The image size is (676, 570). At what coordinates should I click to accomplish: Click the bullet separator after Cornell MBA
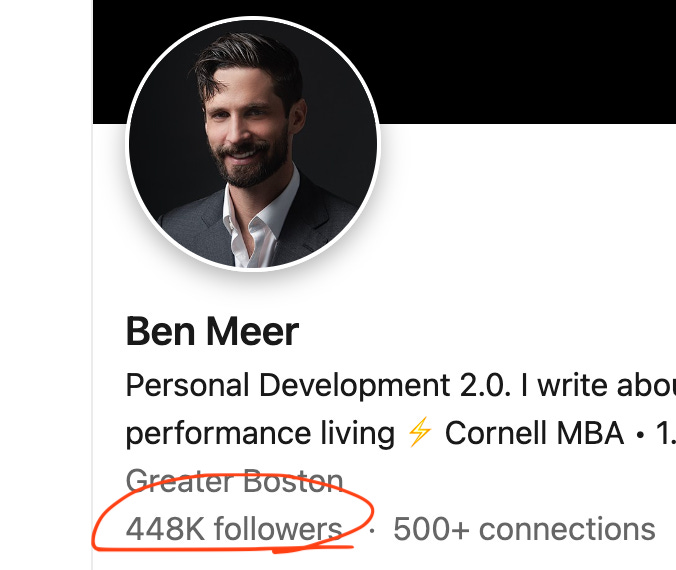tap(640, 434)
